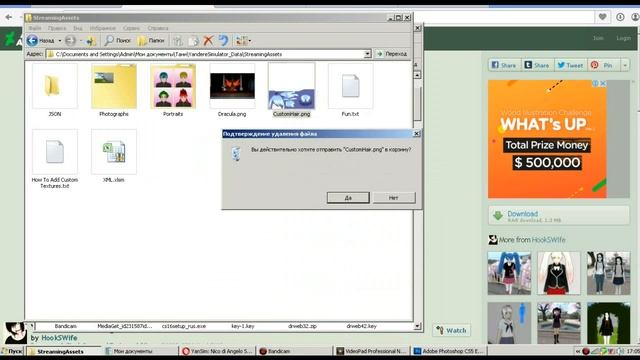Open the Вид menu

coord(78,28)
